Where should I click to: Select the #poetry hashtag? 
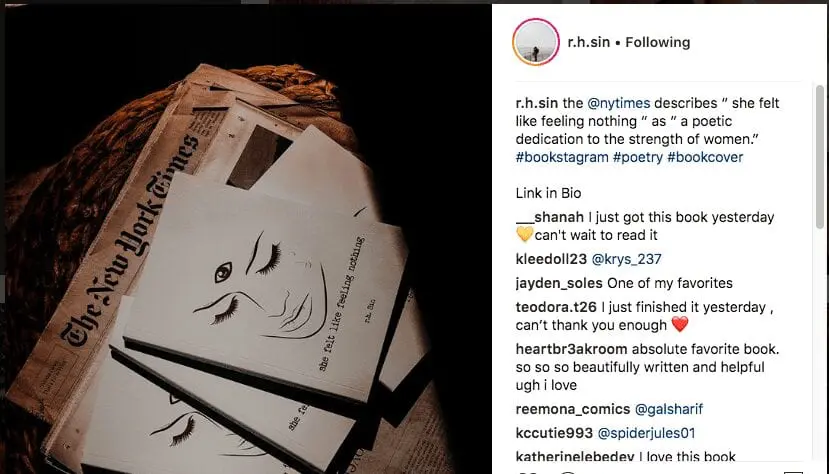[638, 157]
